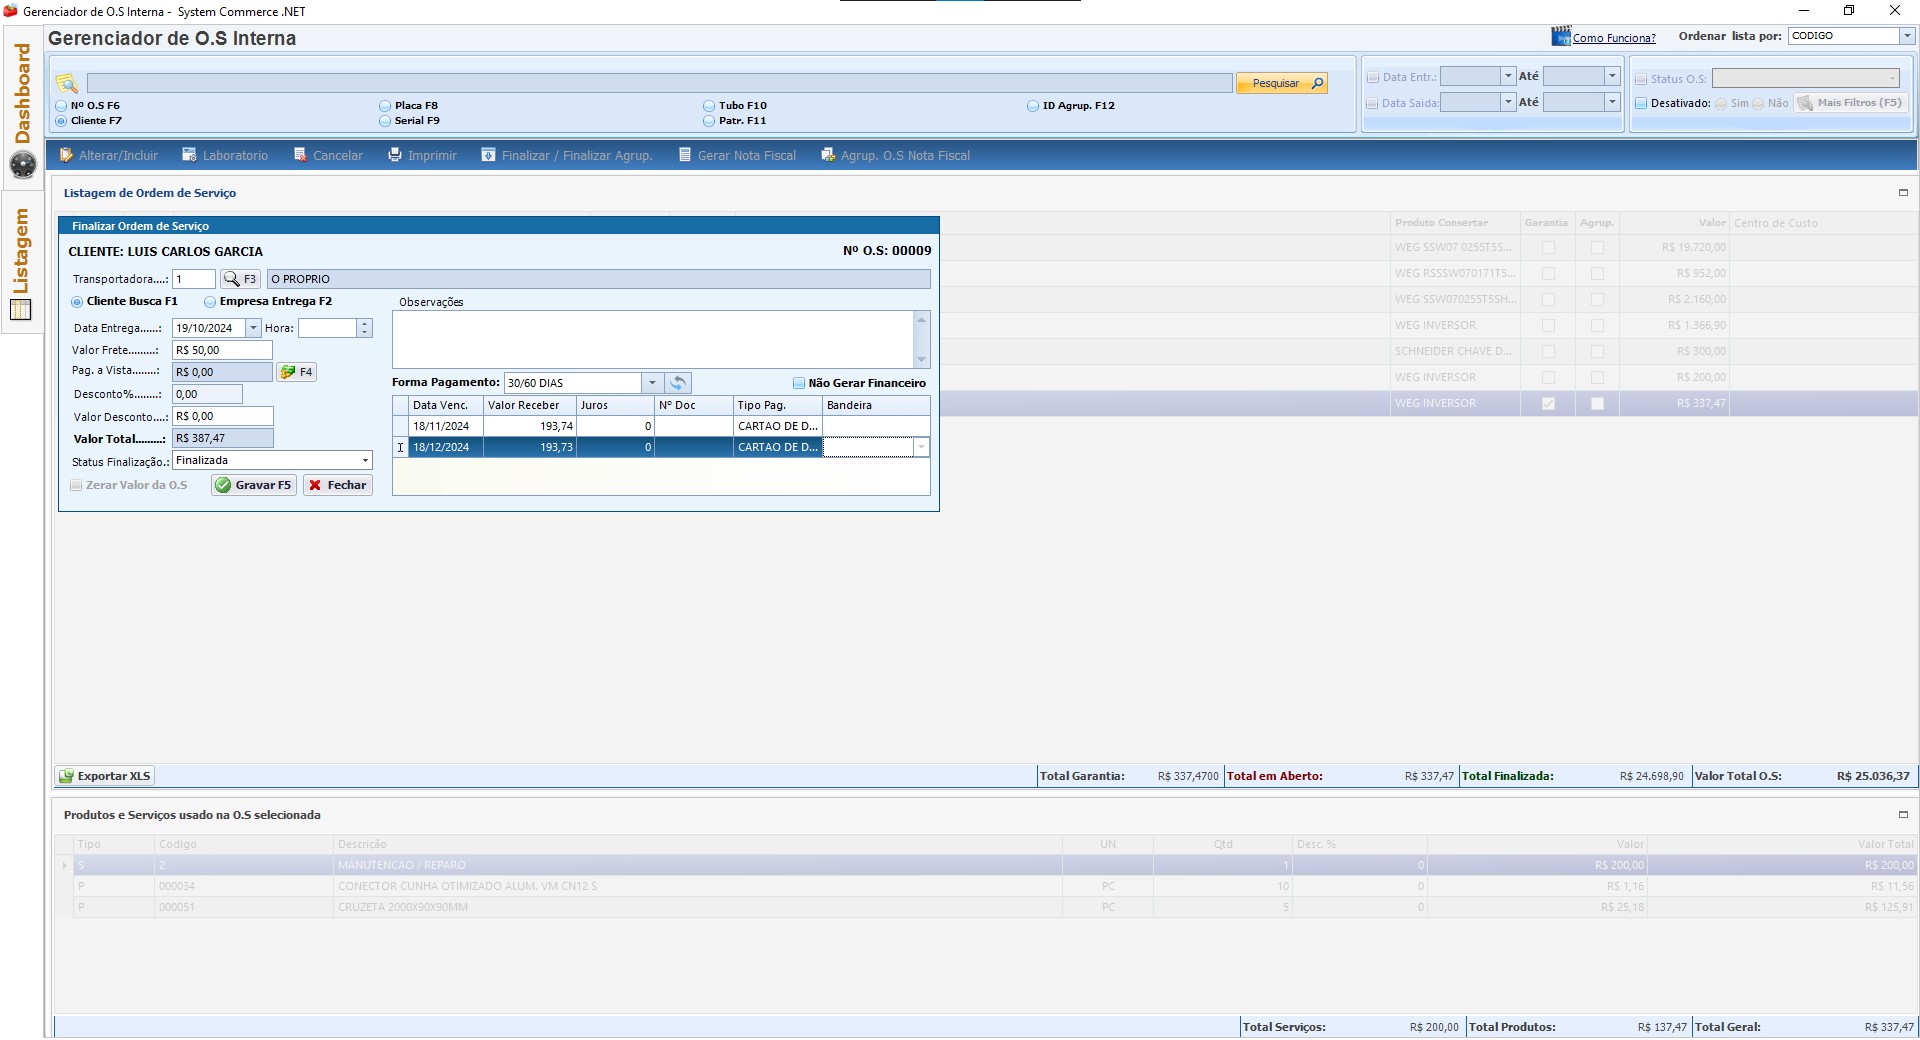The height and width of the screenshot is (1040, 1920).
Task: Click the Valor Frete input field
Action: [222, 350]
